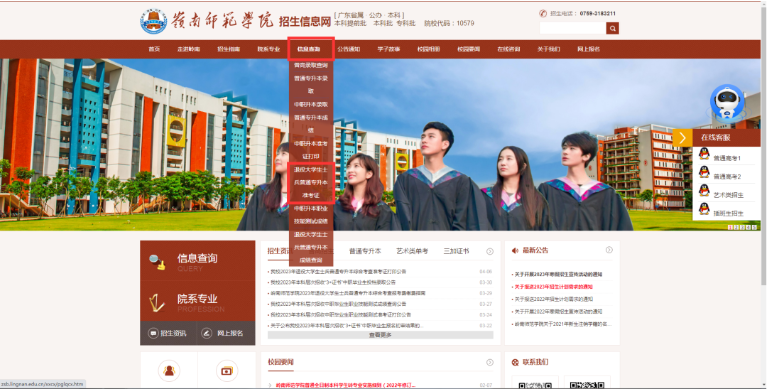767x392 pixels.
Task: Switch to the 艺术类单考 tab
Action: point(412,251)
